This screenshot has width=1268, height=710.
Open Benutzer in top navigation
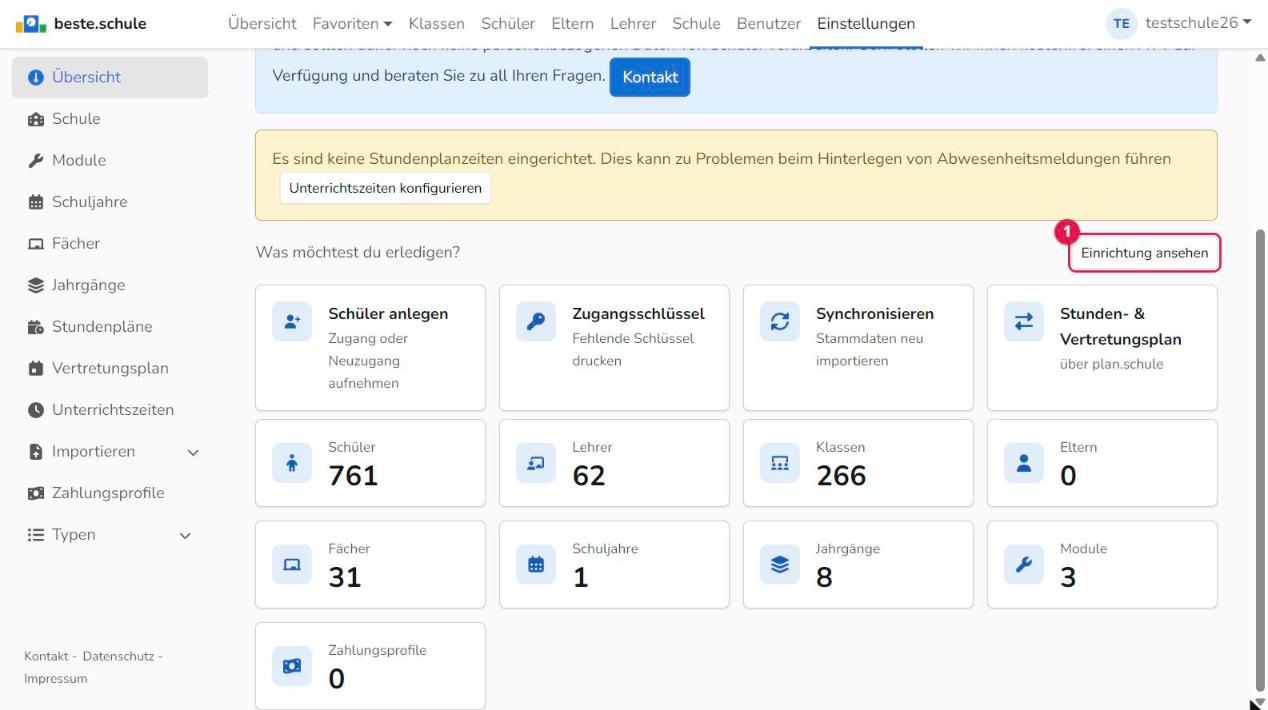[x=769, y=23]
